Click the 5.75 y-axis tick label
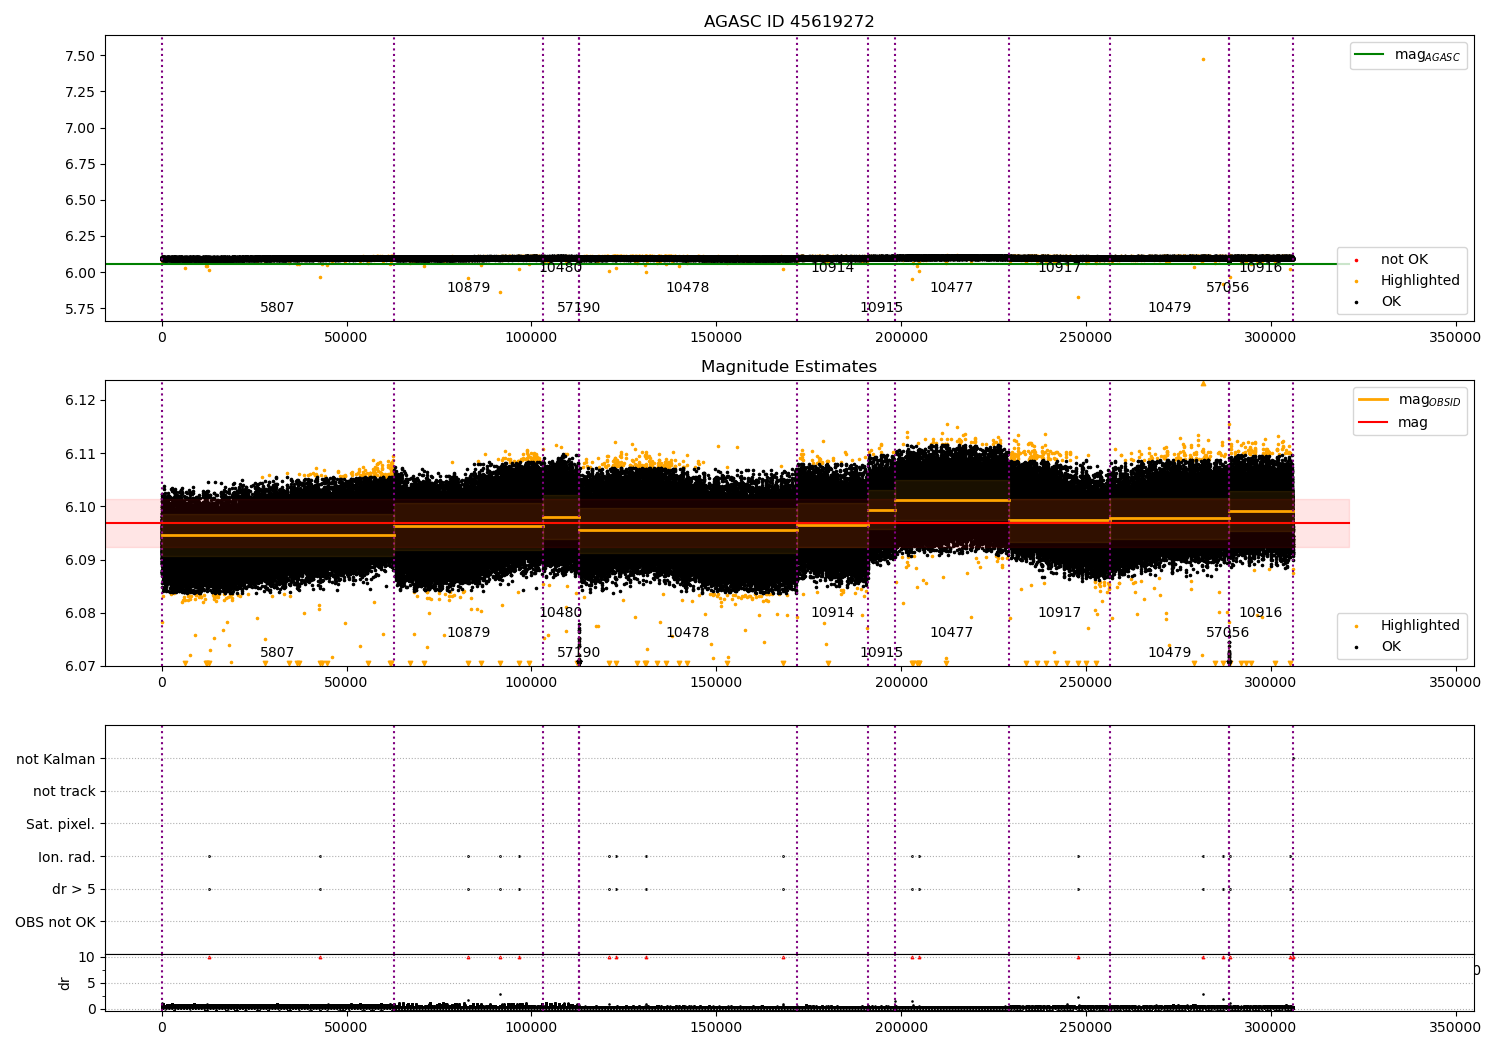Screen dimensions: 1500x1050 coord(78,309)
